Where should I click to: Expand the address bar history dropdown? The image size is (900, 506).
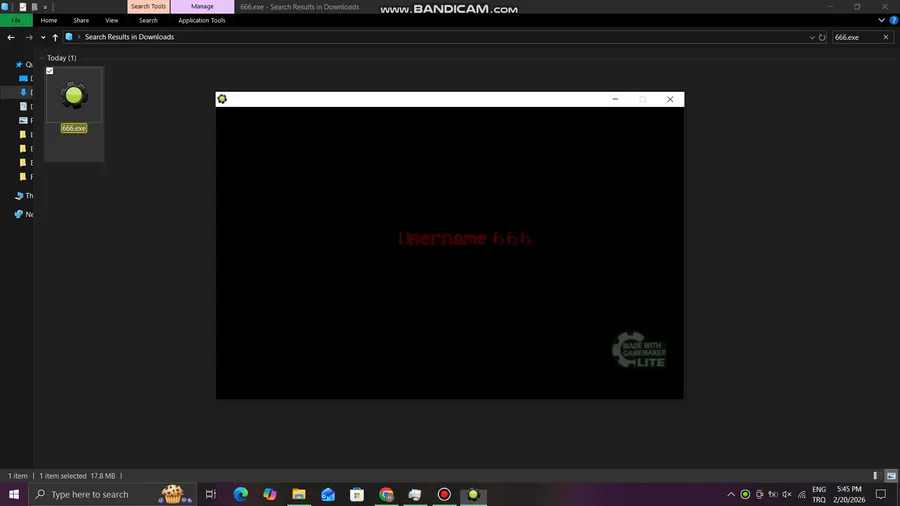tap(812, 37)
